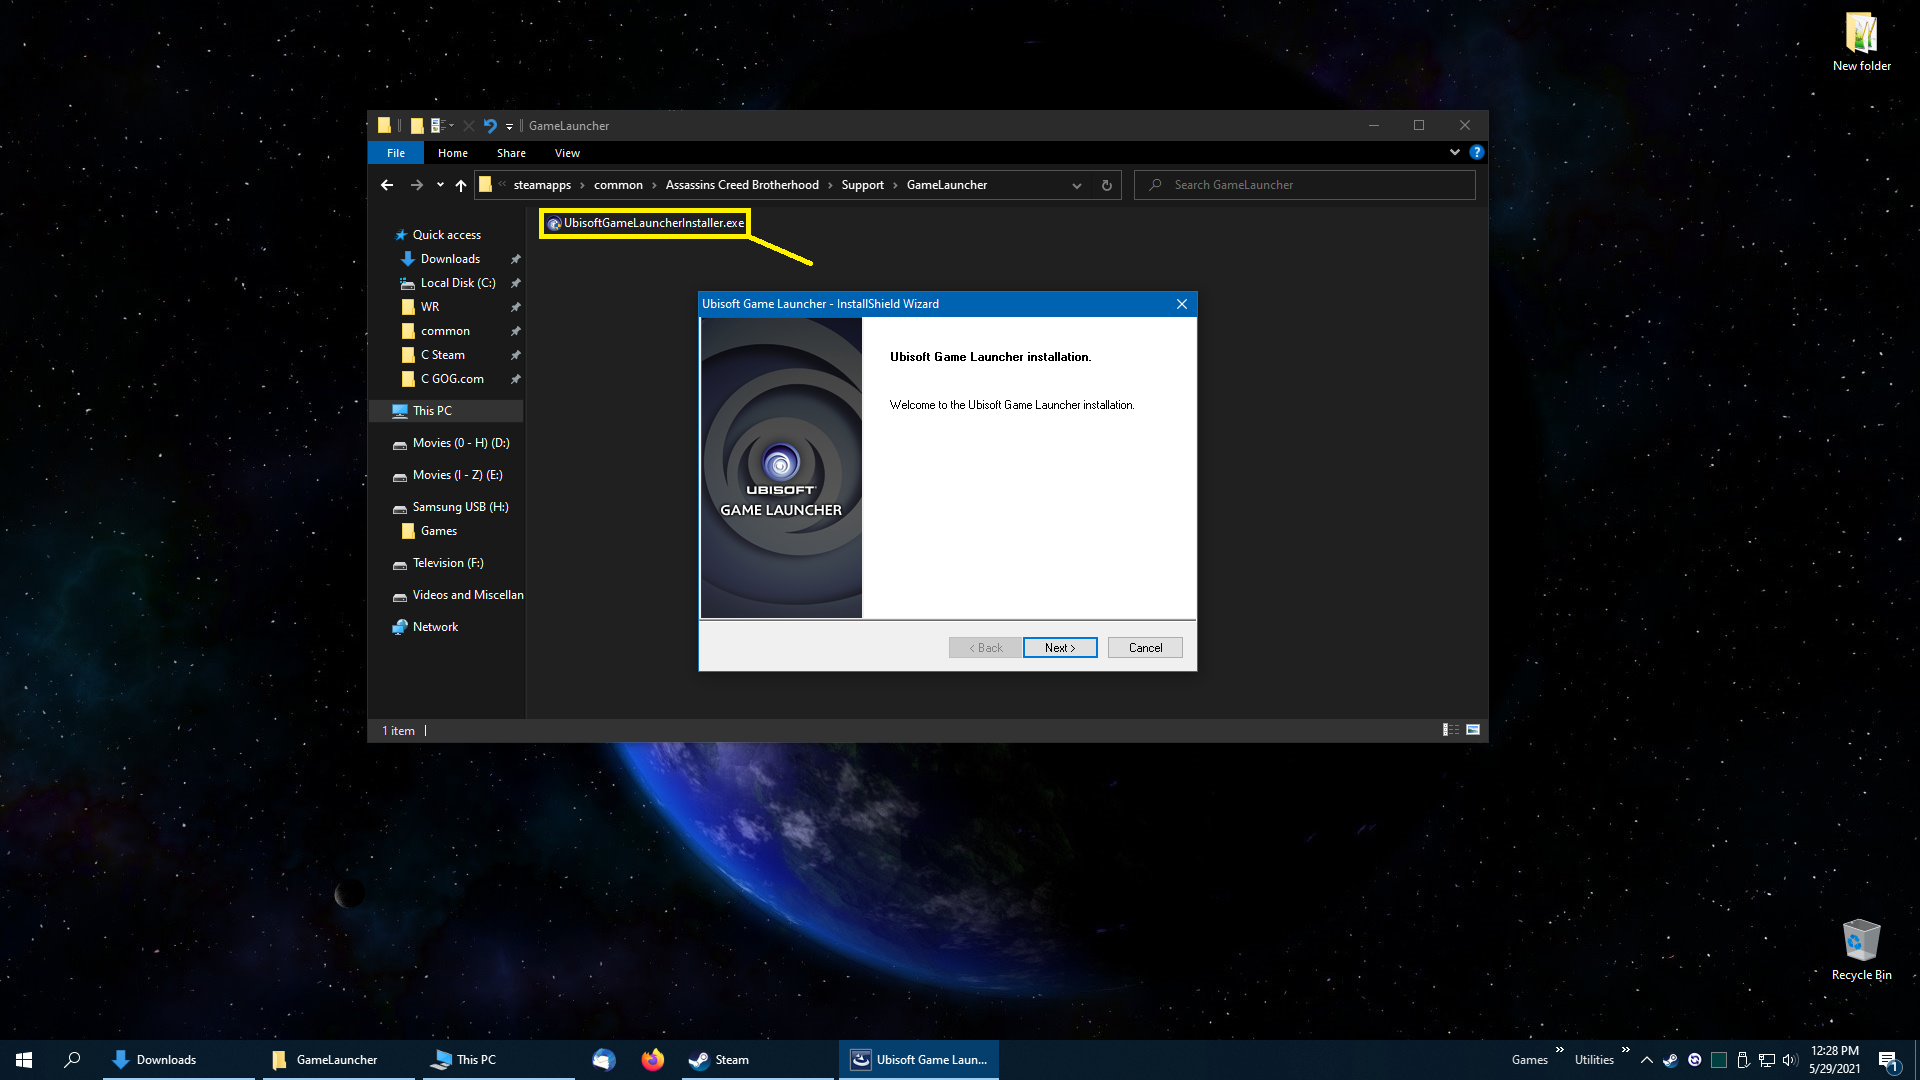Click the Refresh icon in address bar
1920x1080 pixels.
pyautogui.click(x=1106, y=185)
